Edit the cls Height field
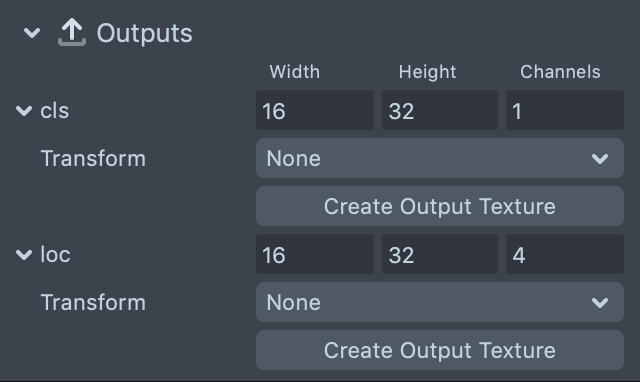The image size is (640, 382). tap(440, 110)
